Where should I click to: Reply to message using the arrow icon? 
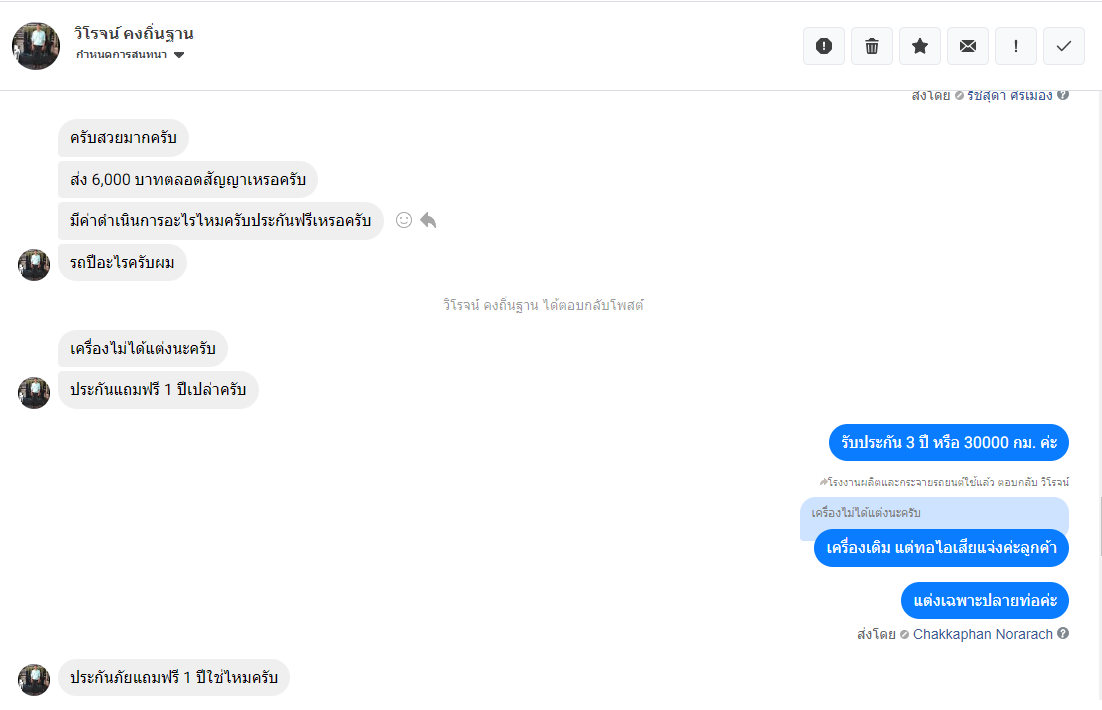click(428, 220)
